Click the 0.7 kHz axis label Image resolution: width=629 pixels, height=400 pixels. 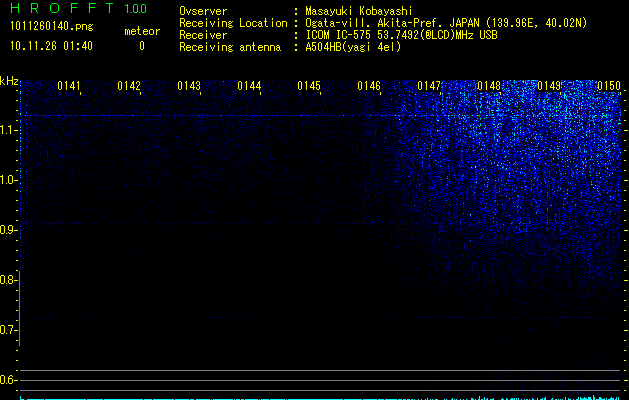8,330
